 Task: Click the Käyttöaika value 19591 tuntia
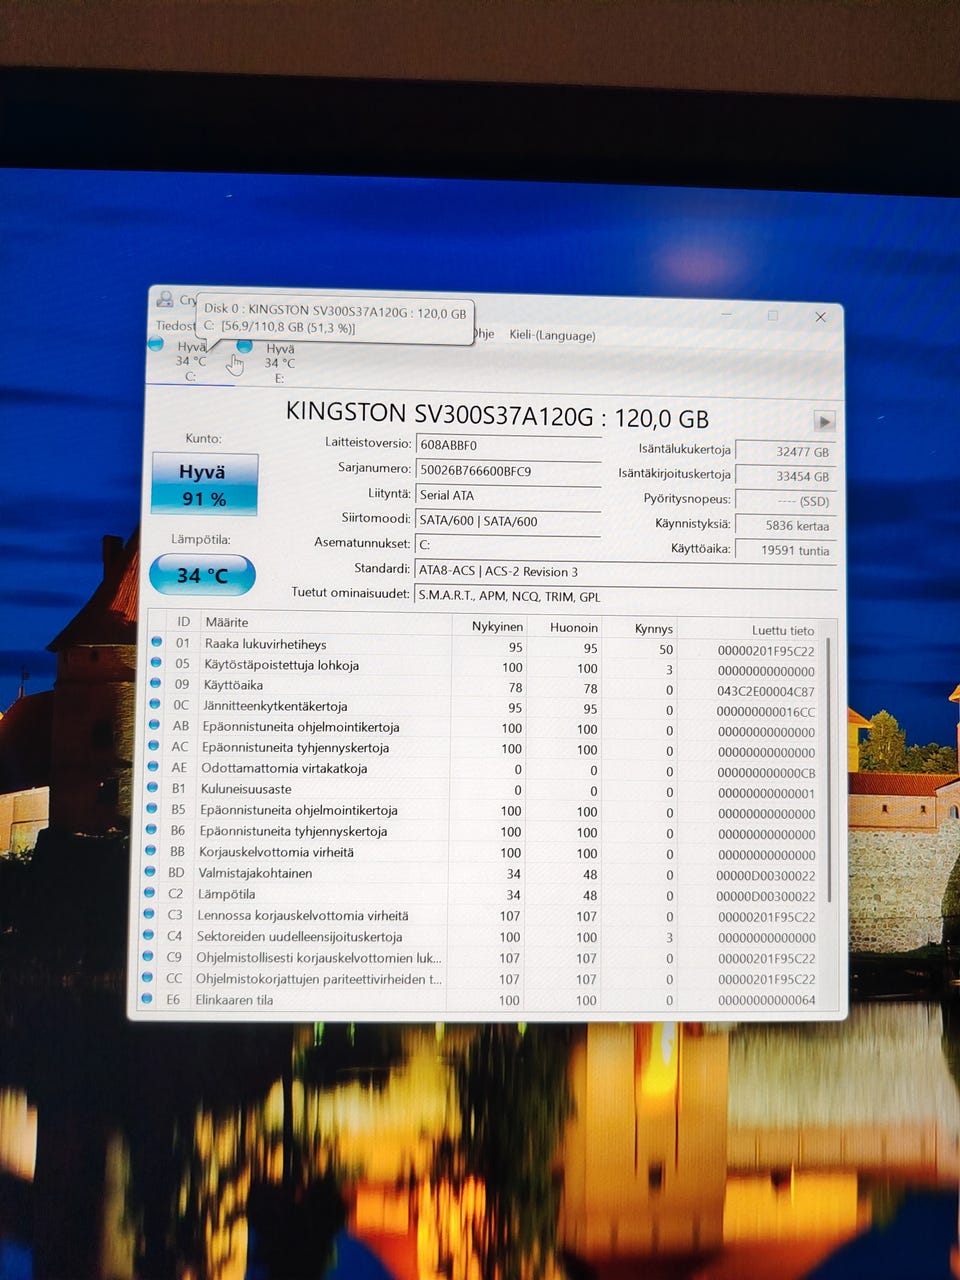(x=785, y=550)
